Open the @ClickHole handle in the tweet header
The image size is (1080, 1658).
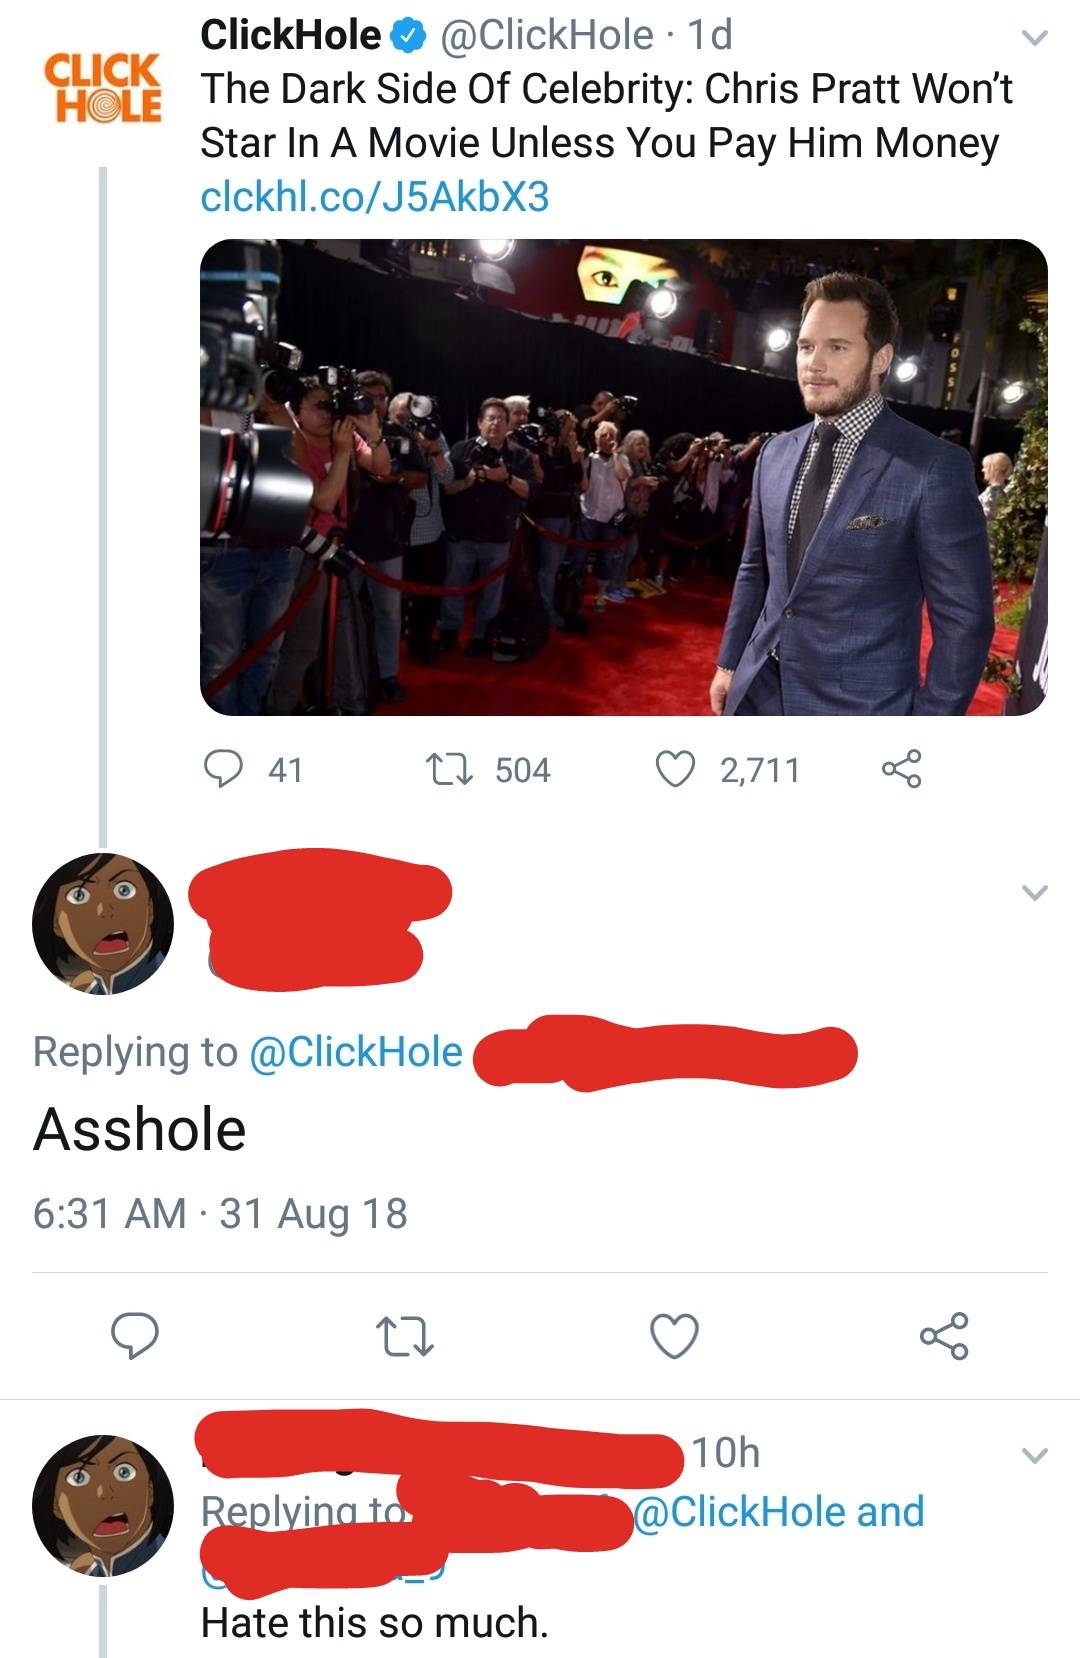(546, 36)
